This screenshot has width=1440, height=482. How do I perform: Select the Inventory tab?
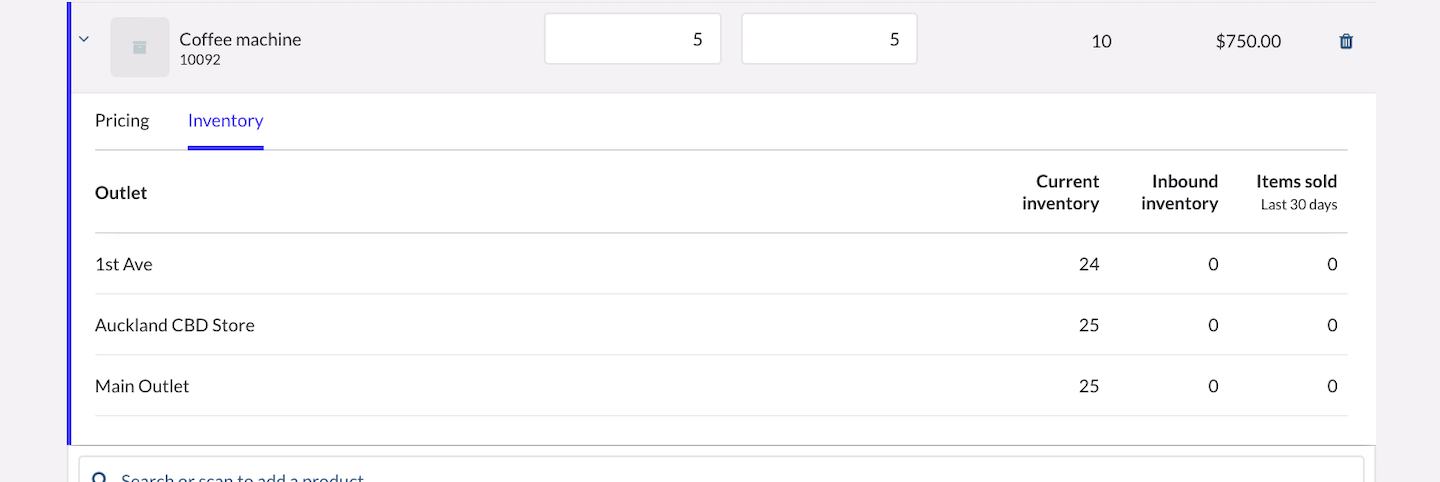[225, 121]
